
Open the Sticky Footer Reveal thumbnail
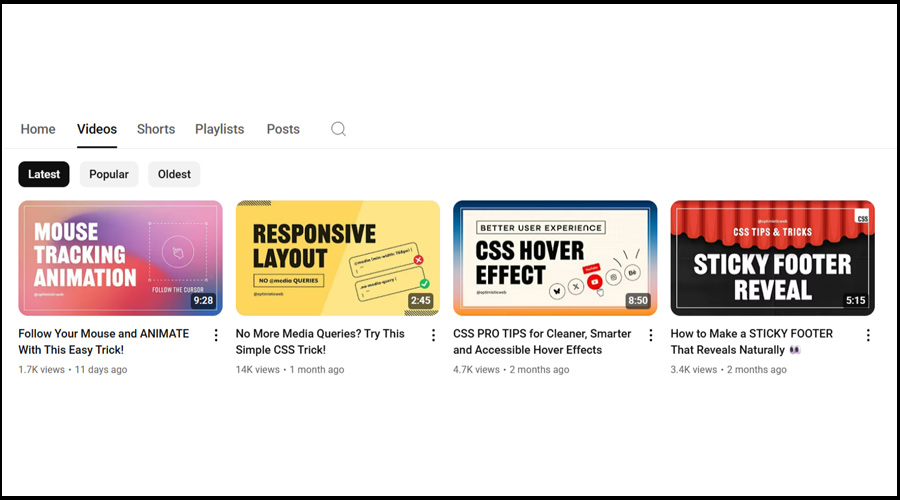[x=772, y=258]
